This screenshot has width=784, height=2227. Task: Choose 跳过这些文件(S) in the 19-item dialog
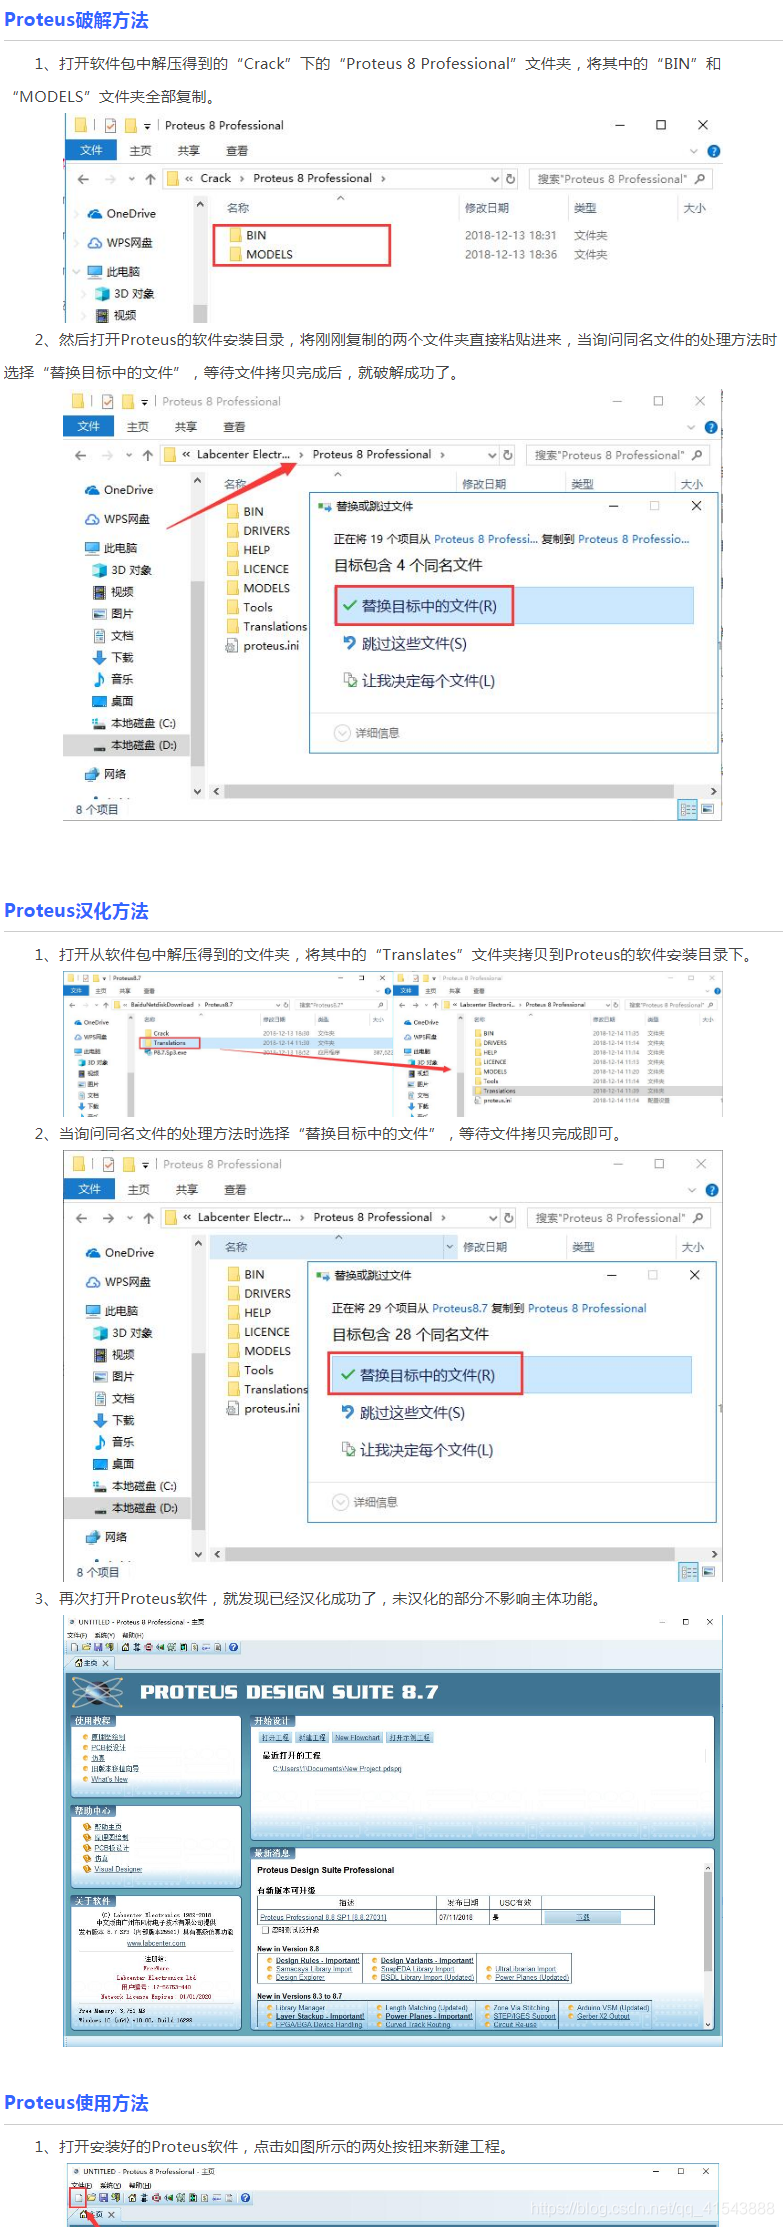(405, 644)
